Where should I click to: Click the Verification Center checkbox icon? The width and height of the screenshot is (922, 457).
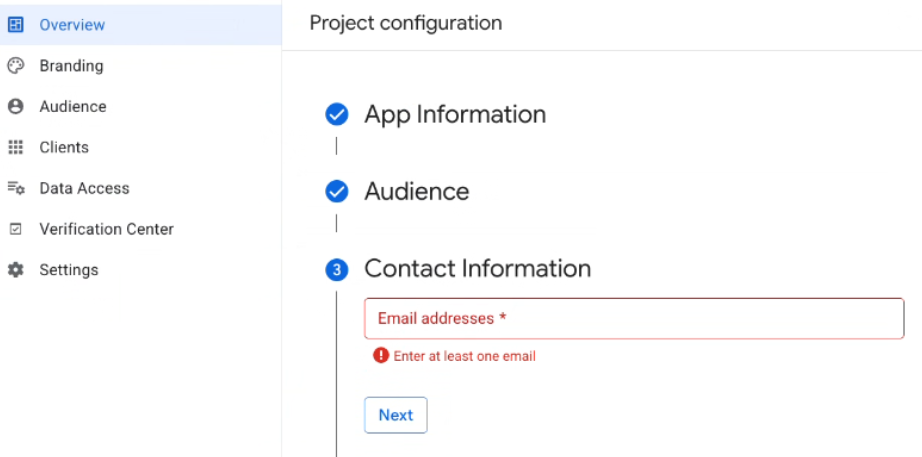(15, 229)
